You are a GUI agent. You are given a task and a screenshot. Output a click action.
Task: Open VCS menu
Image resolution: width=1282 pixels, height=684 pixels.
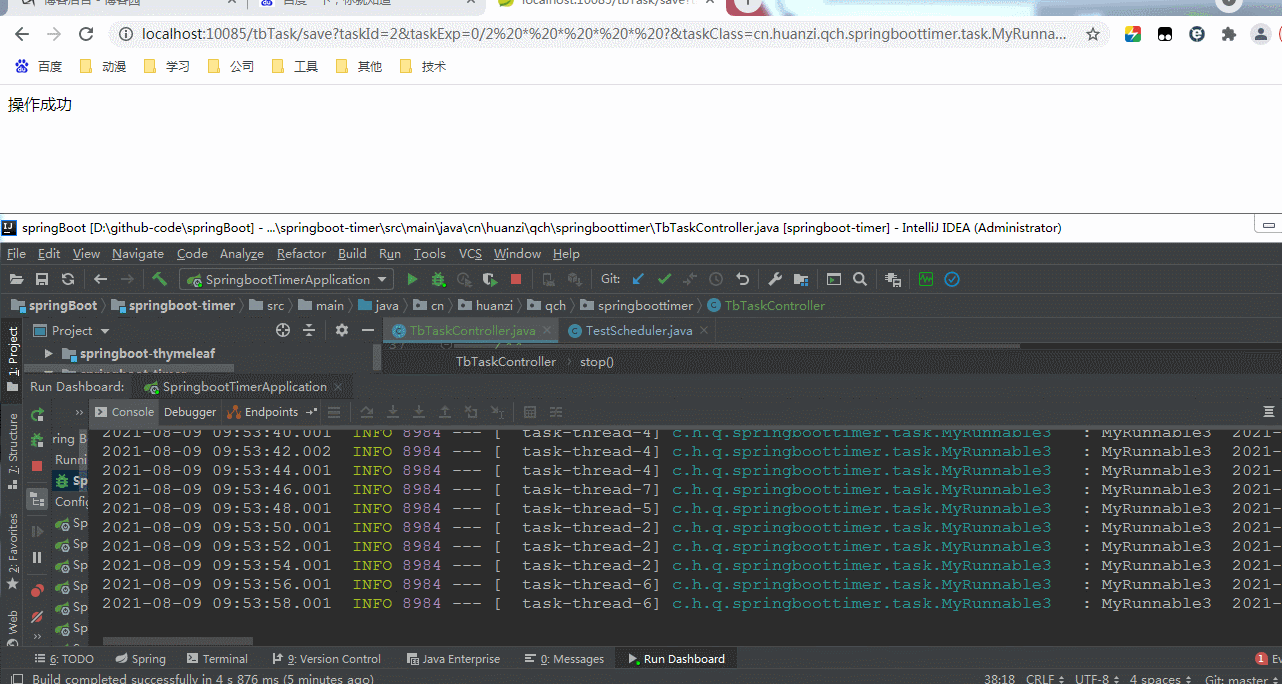[470, 254]
